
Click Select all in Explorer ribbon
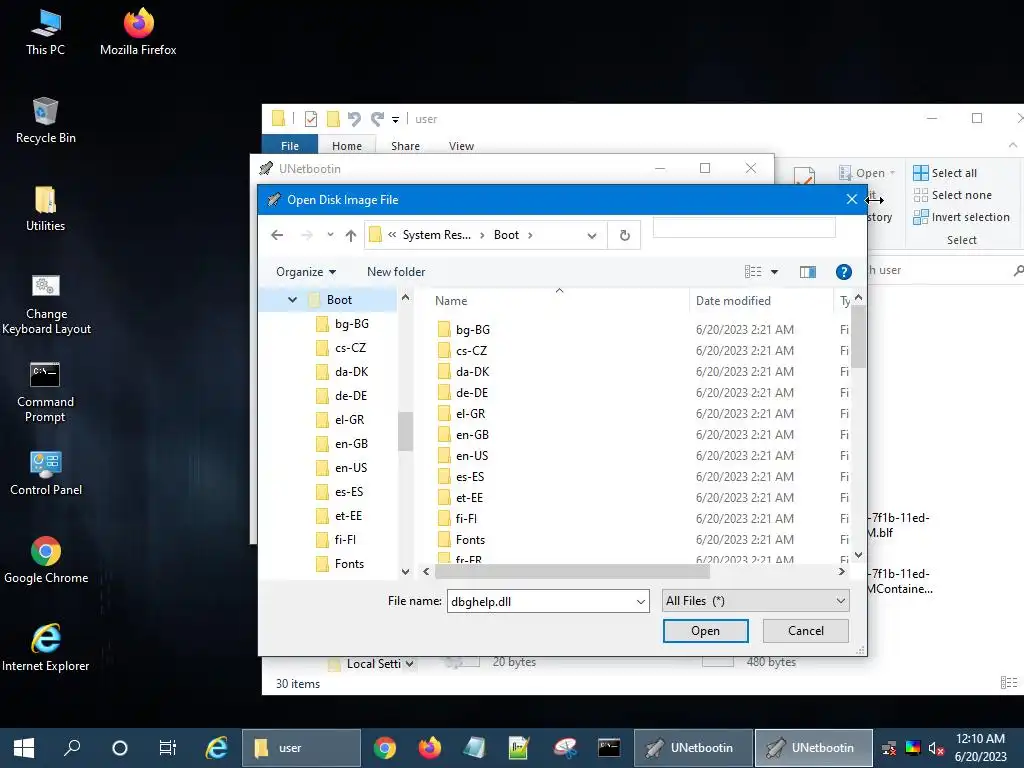(x=945, y=173)
